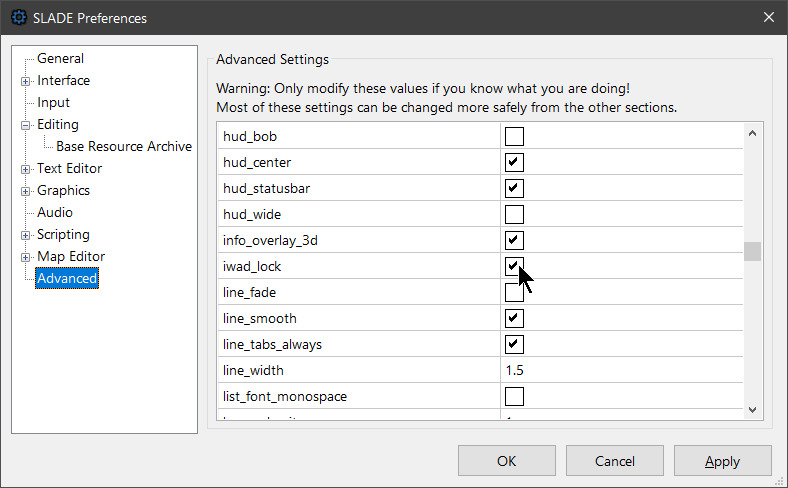The height and width of the screenshot is (488, 788).
Task: Click the scroll down arrow of settings list
Action: click(x=753, y=408)
